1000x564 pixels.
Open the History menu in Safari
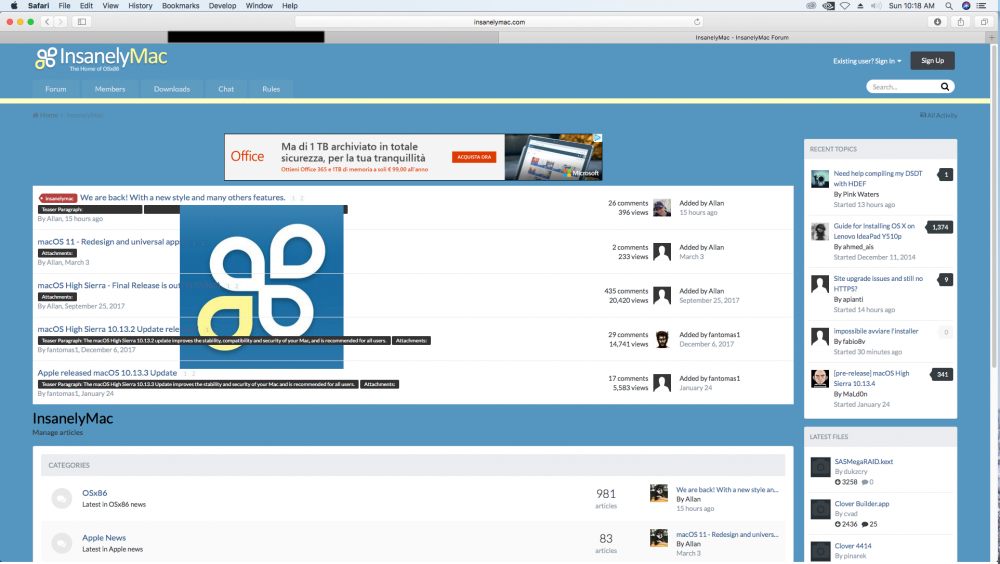[x=140, y=6]
